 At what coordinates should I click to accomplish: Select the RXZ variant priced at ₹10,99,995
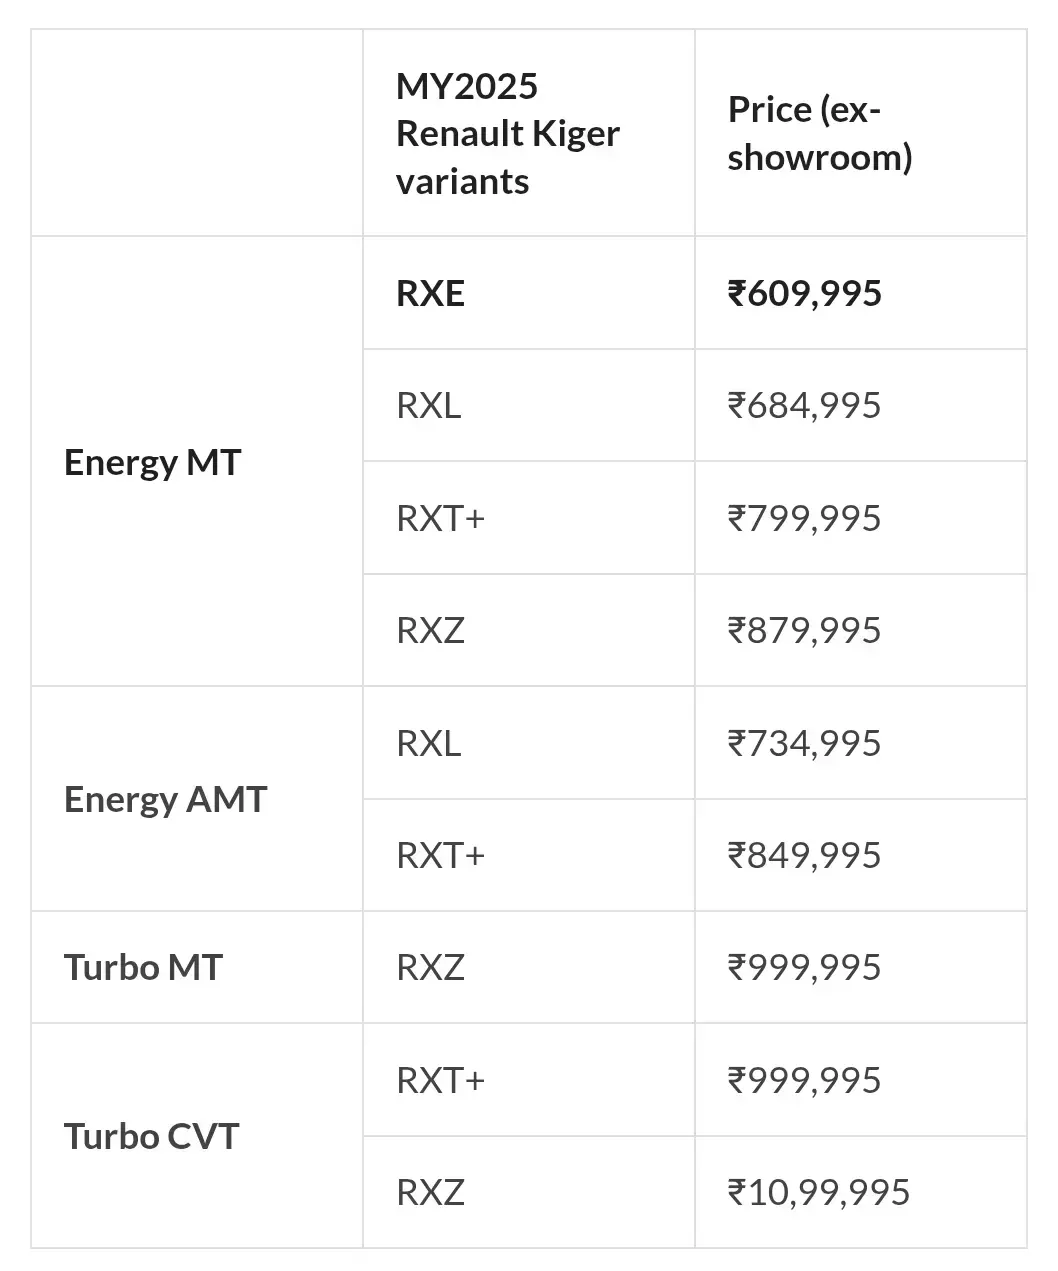click(x=430, y=1192)
